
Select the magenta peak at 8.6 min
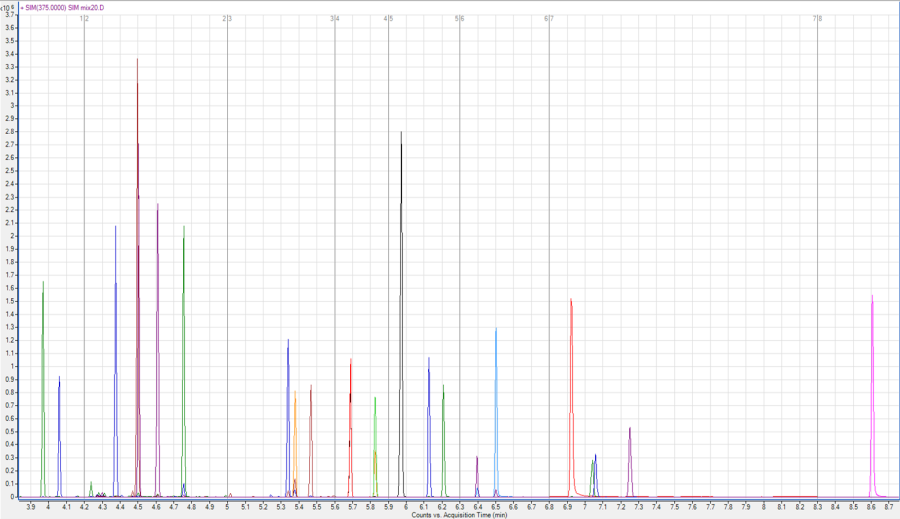(872, 396)
